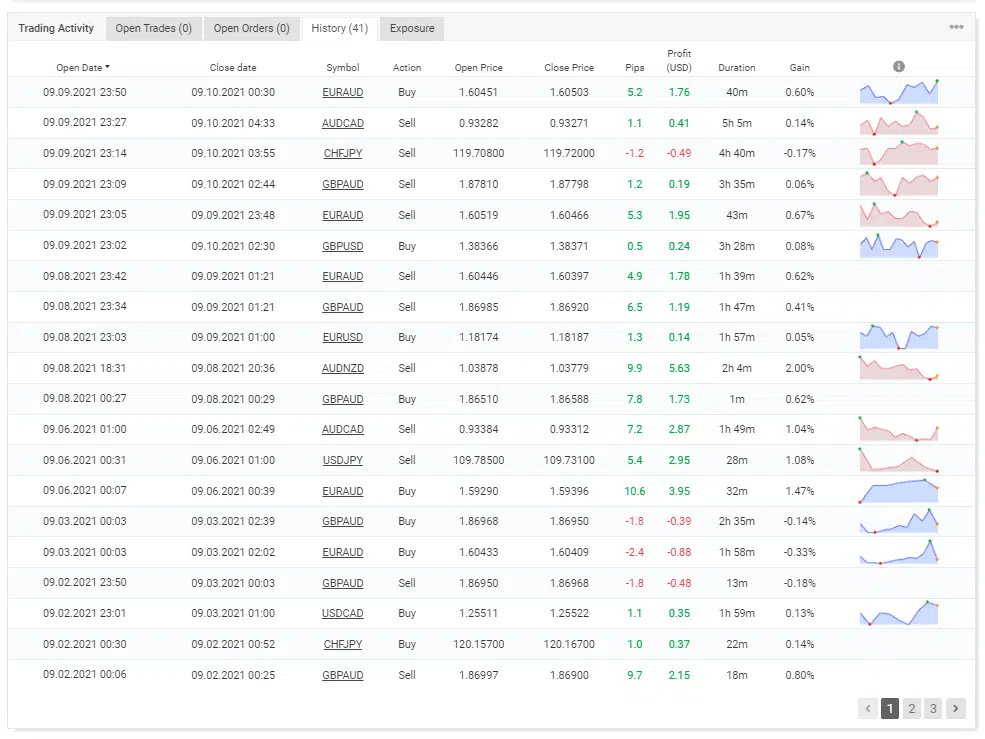This screenshot has width=985, height=739.
Task: Sort by Profit (USD) column header
Action: tap(679, 60)
